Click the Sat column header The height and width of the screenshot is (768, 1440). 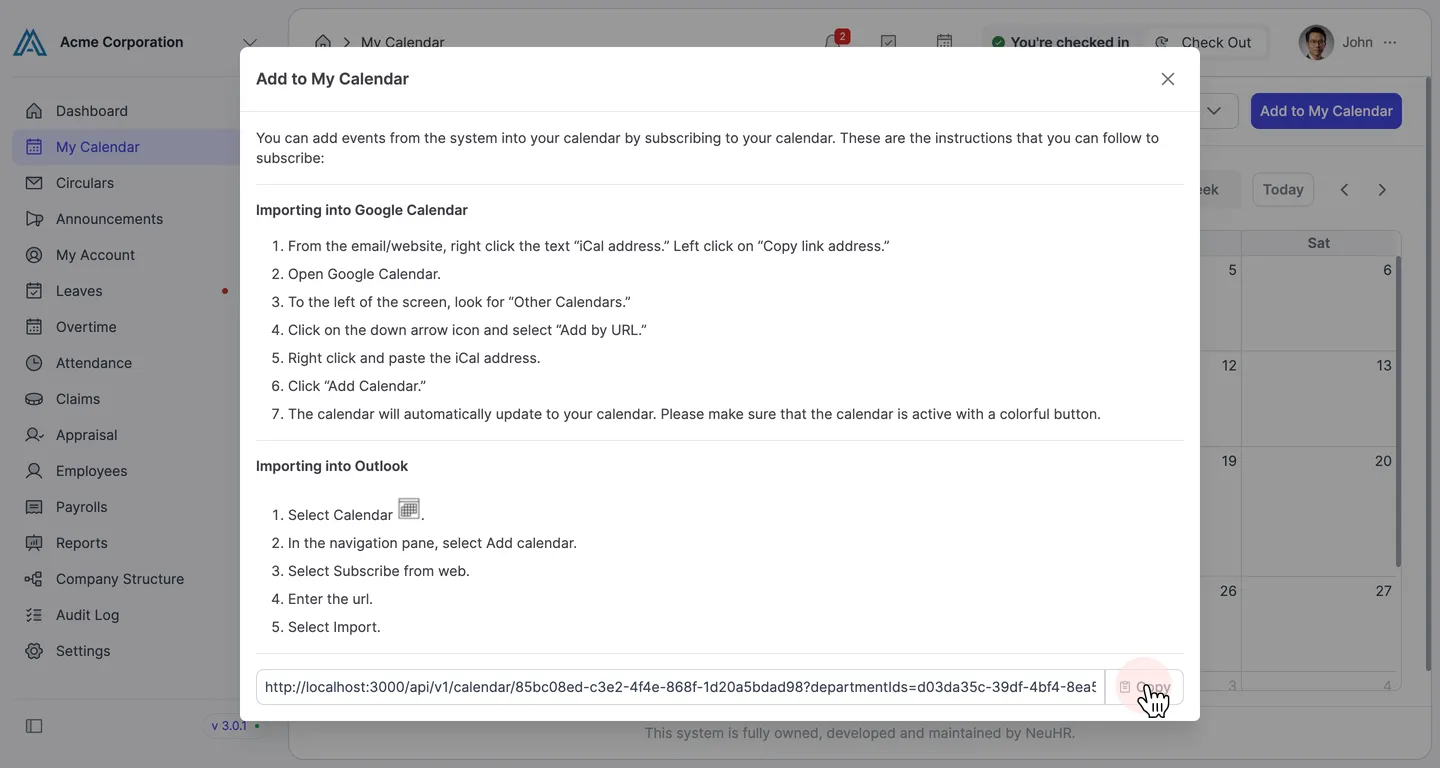(1319, 243)
